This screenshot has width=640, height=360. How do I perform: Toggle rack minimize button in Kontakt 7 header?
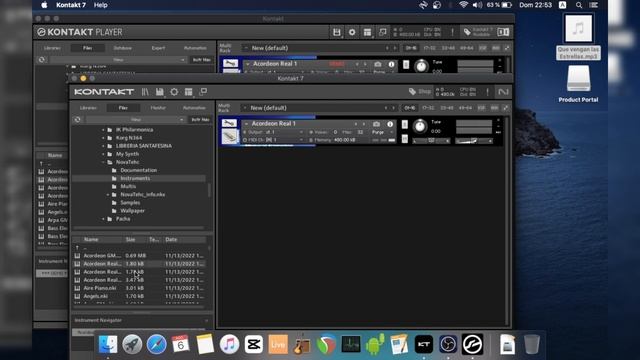coord(505,108)
